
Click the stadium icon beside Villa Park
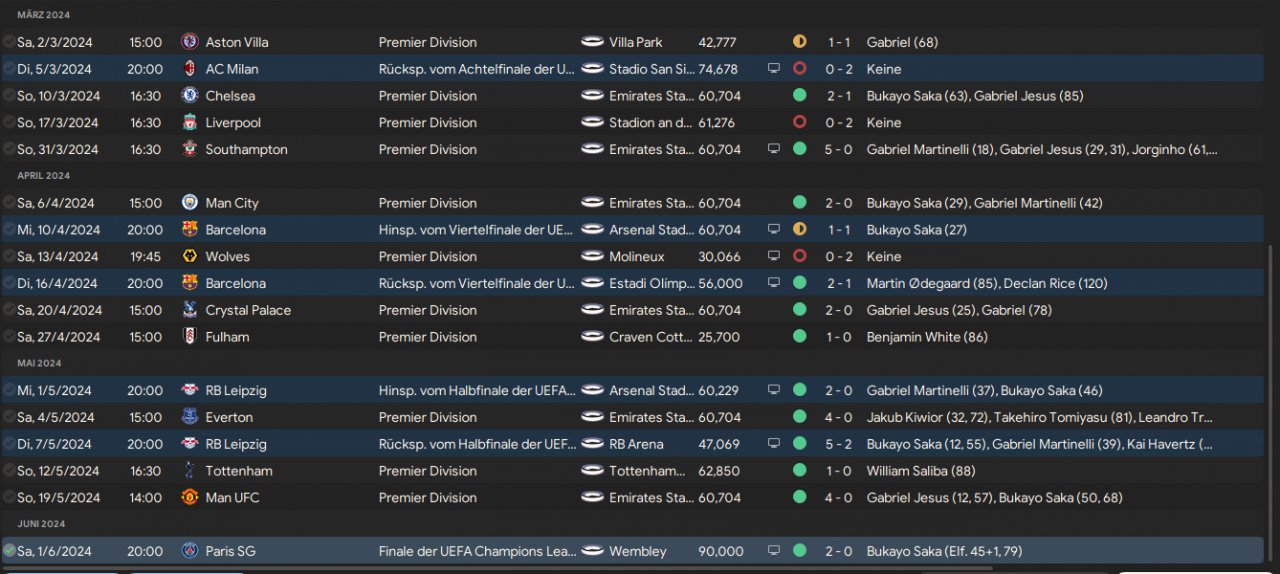point(592,42)
